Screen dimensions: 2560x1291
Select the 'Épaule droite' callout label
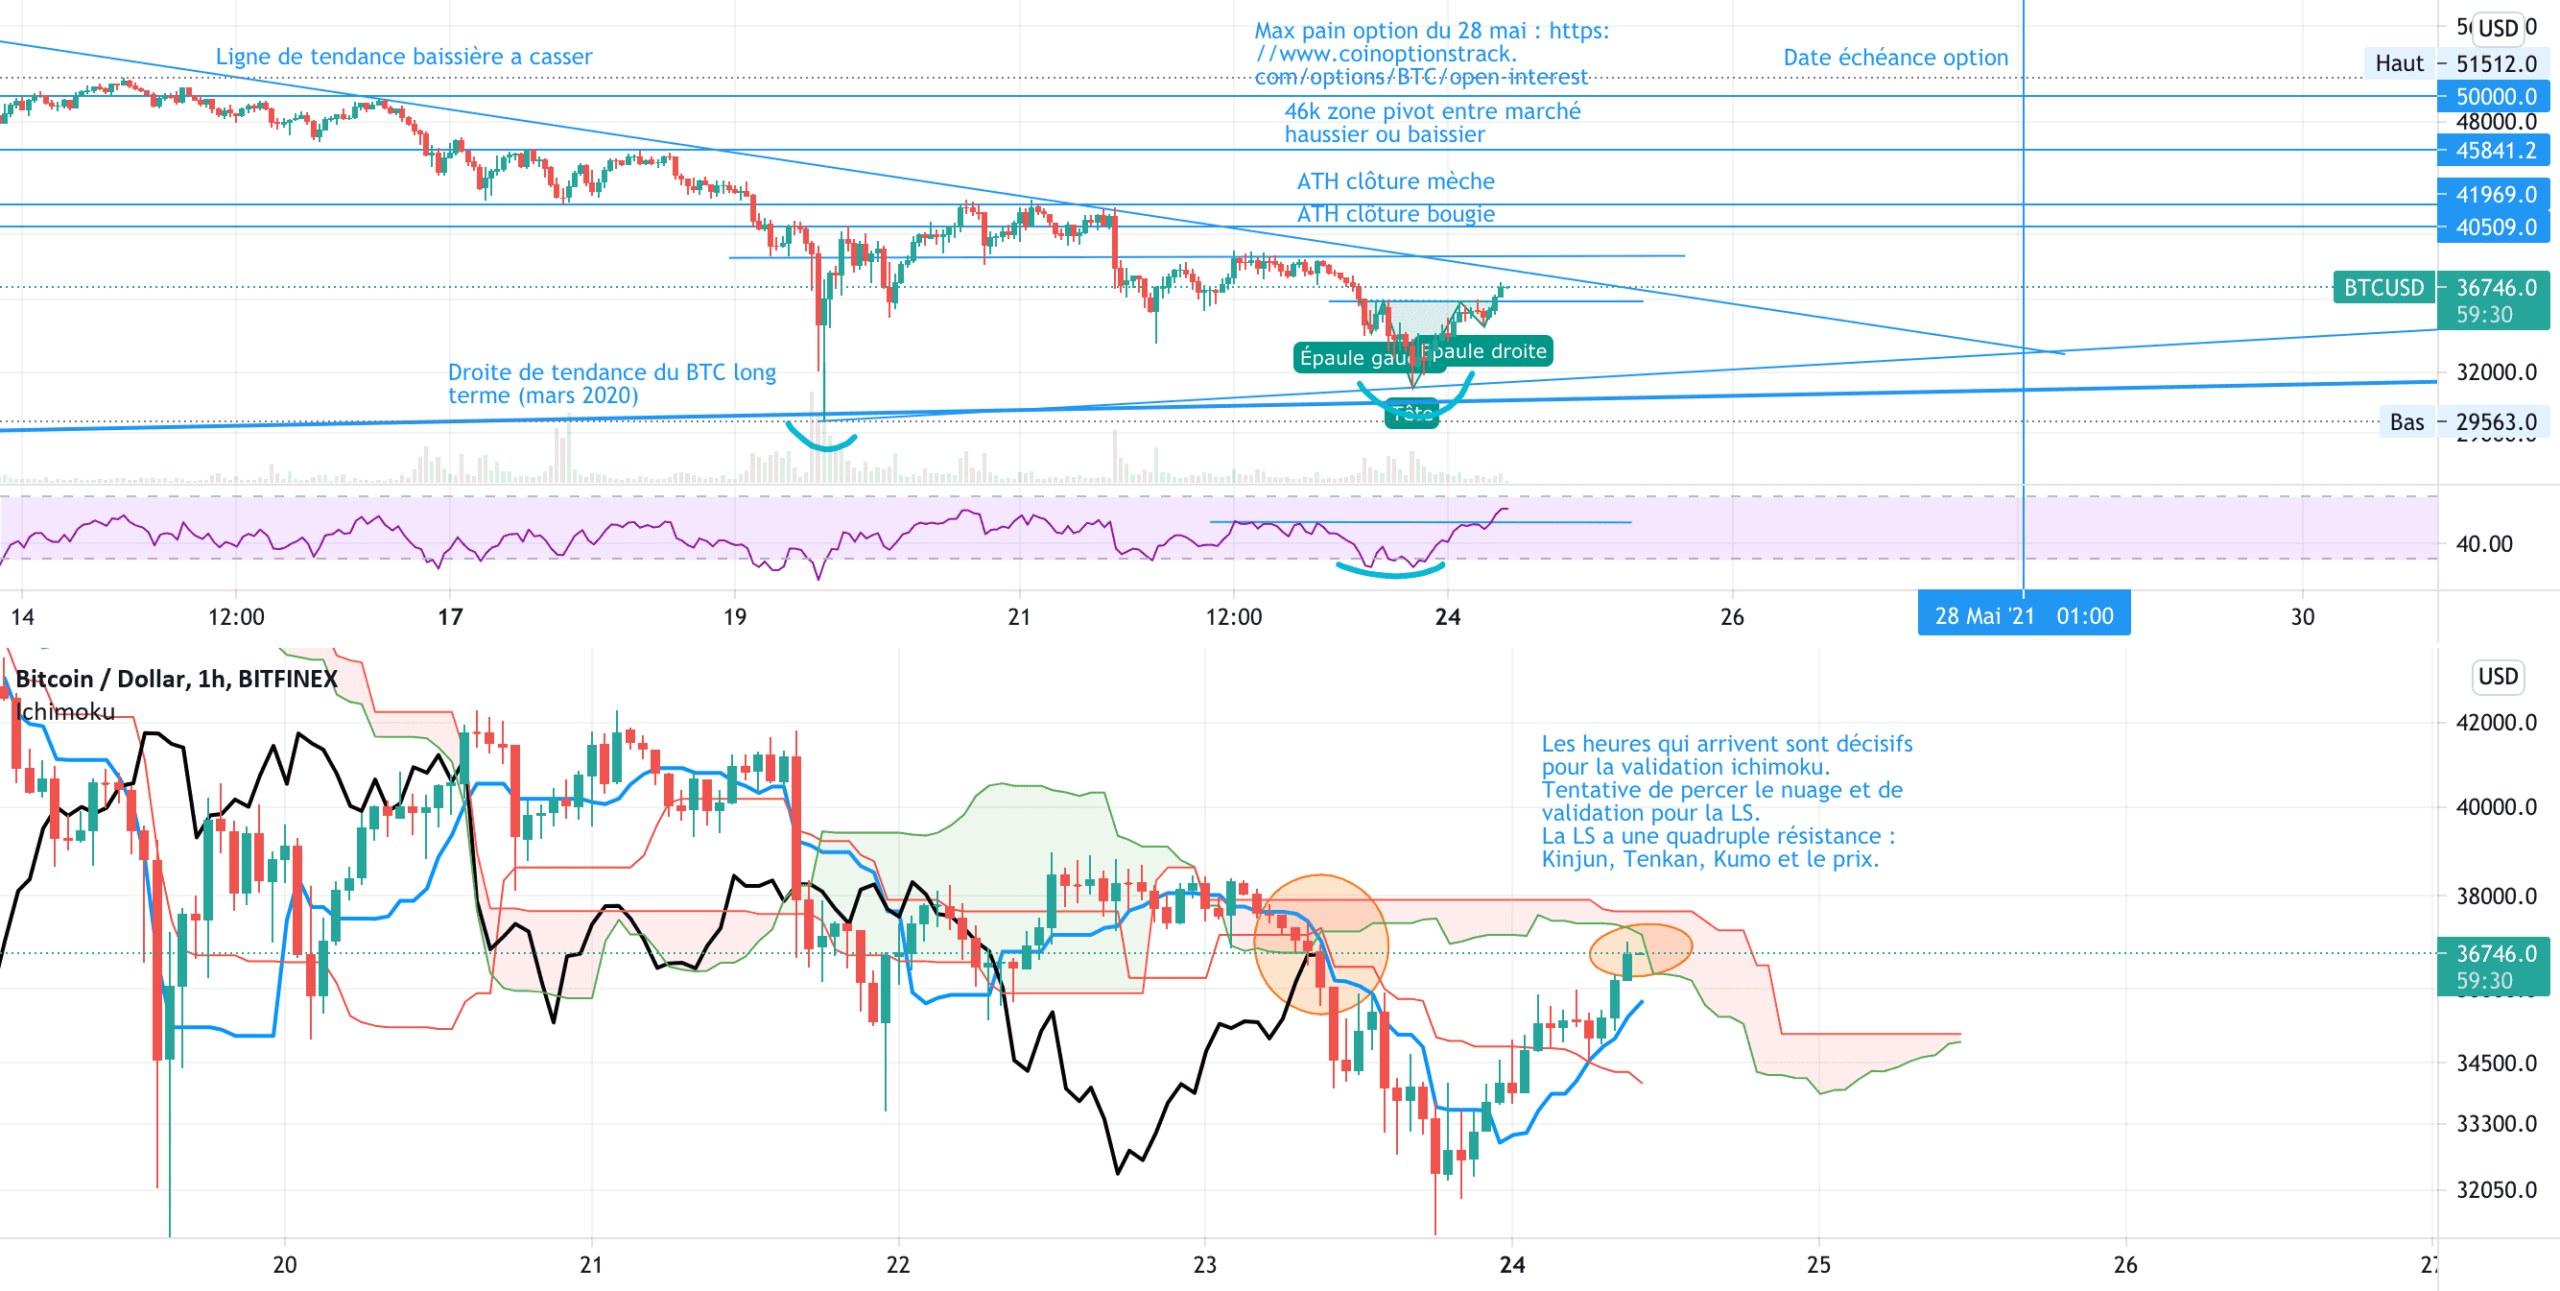pos(1486,351)
